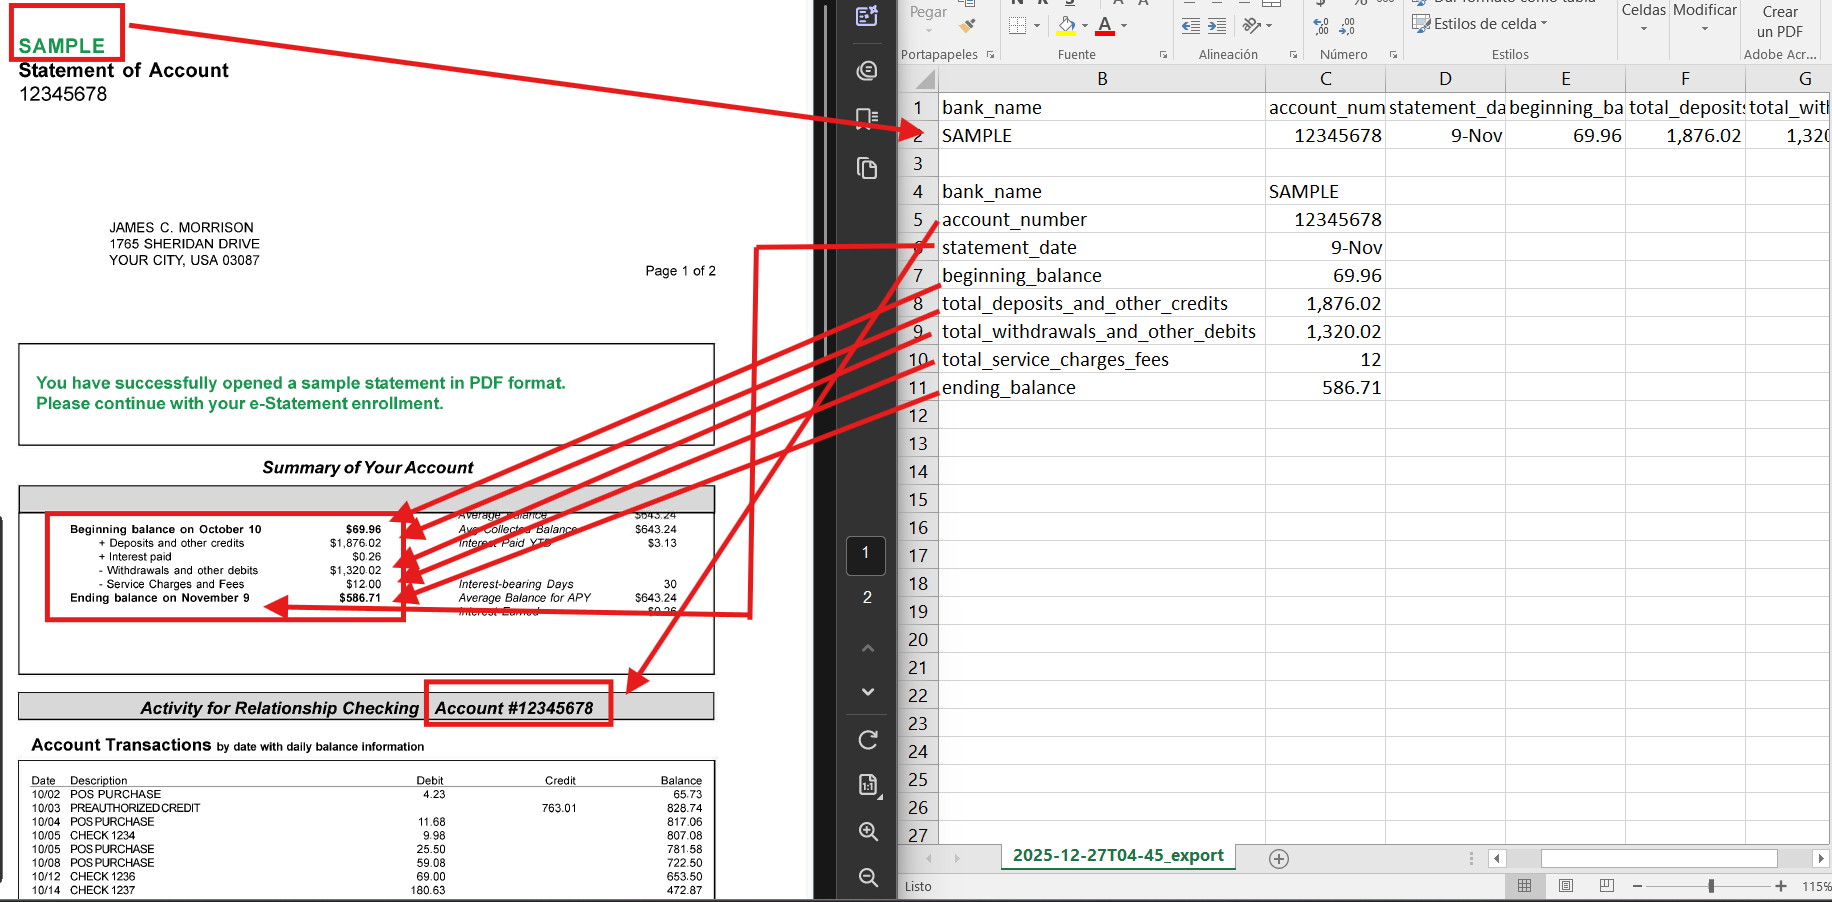The image size is (1832, 902).
Task: Jump to PDF page 2
Action: [867, 598]
